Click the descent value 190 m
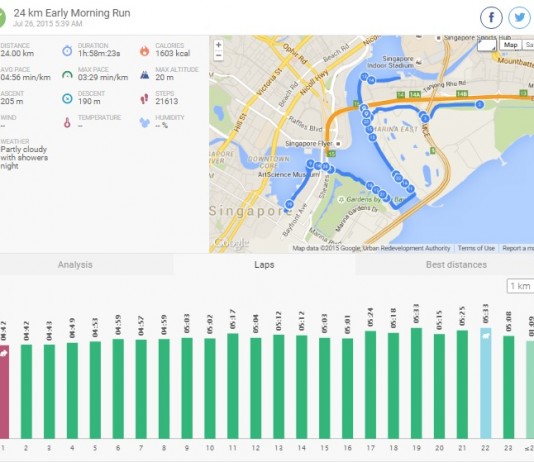Image resolution: width=534 pixels, height=462 pixels. [x=89, y=101]
